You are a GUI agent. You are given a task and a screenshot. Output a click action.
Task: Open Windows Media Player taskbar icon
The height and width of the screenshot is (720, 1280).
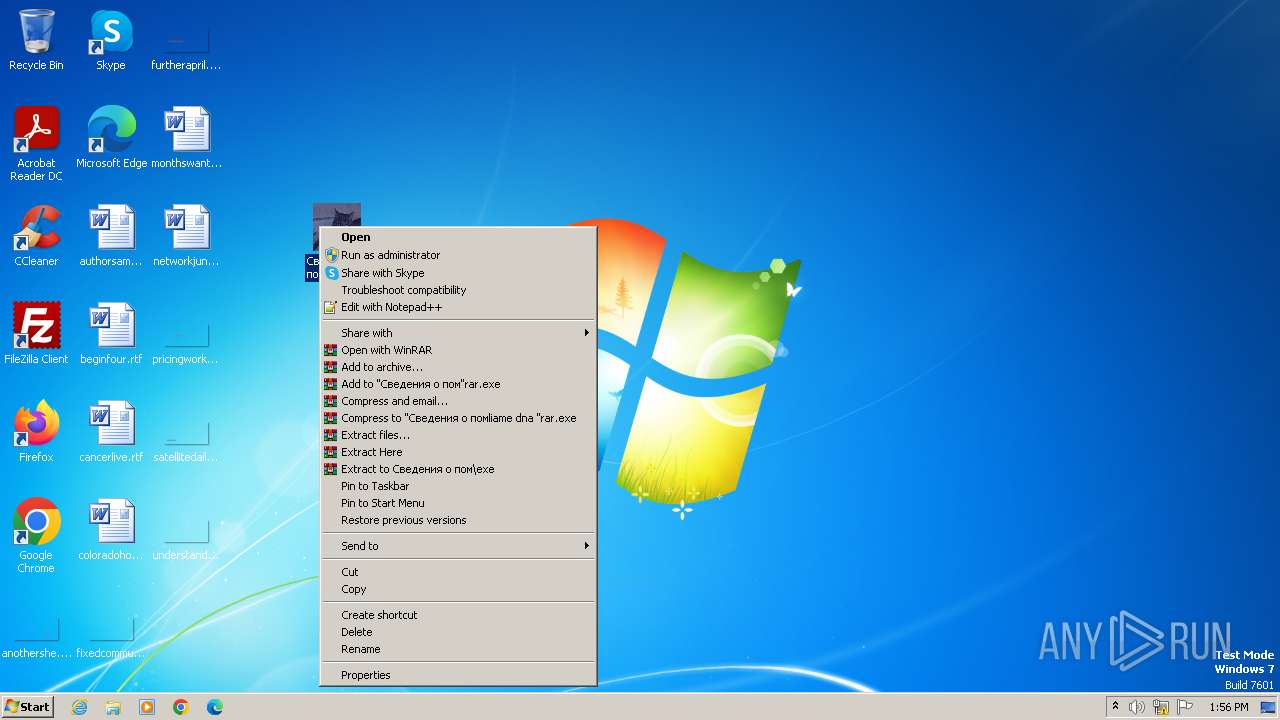[x=147, y=707]
